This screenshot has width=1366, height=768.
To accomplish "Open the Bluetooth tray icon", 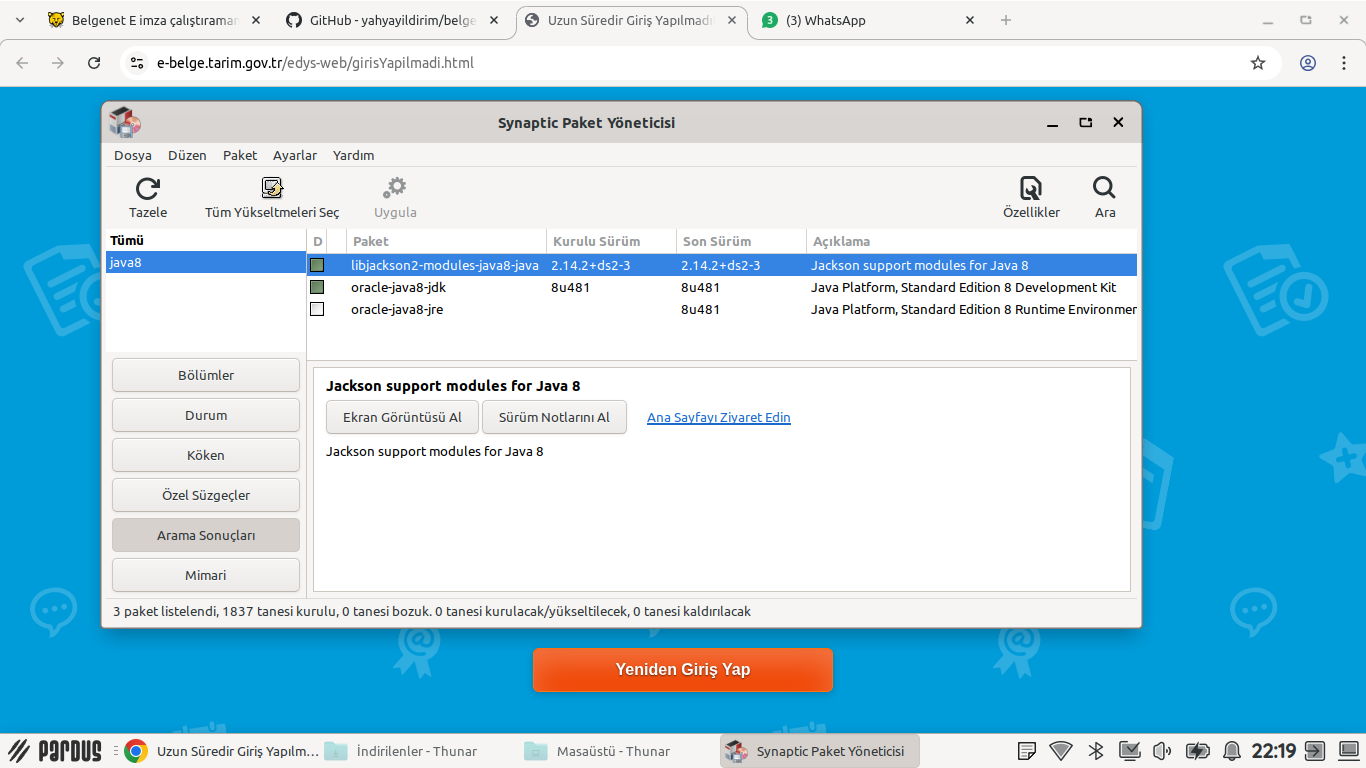I will (1095, 751).
